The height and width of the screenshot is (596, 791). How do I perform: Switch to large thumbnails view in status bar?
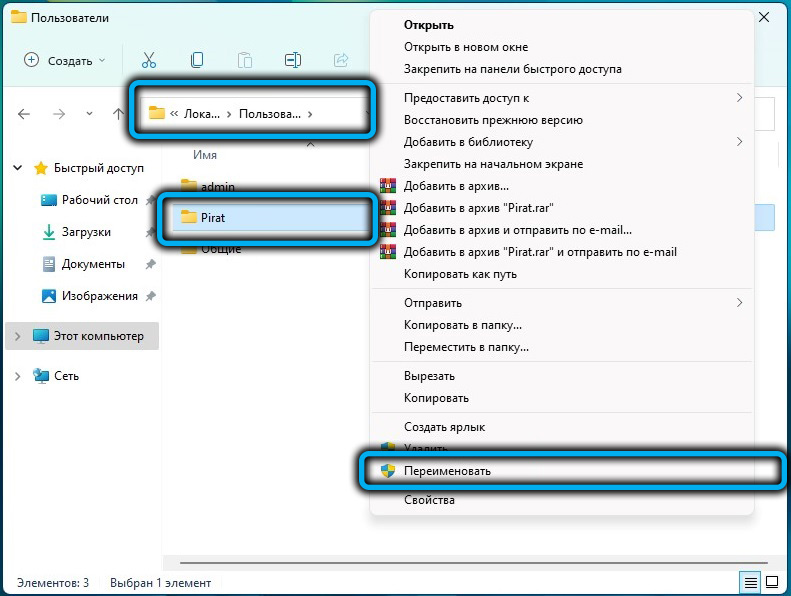point(773,582)
